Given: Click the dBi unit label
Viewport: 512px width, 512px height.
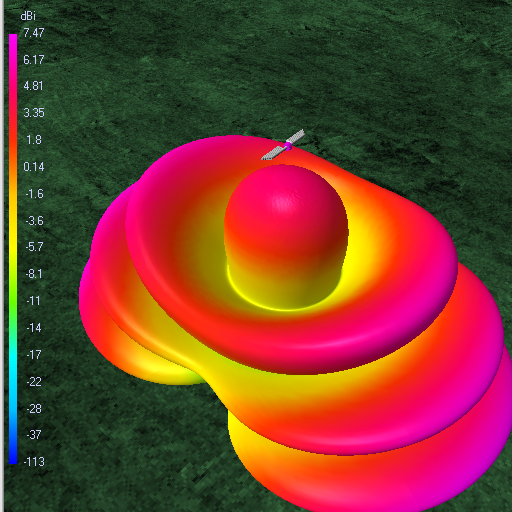Looking at the screenshot, I should 28,16.
